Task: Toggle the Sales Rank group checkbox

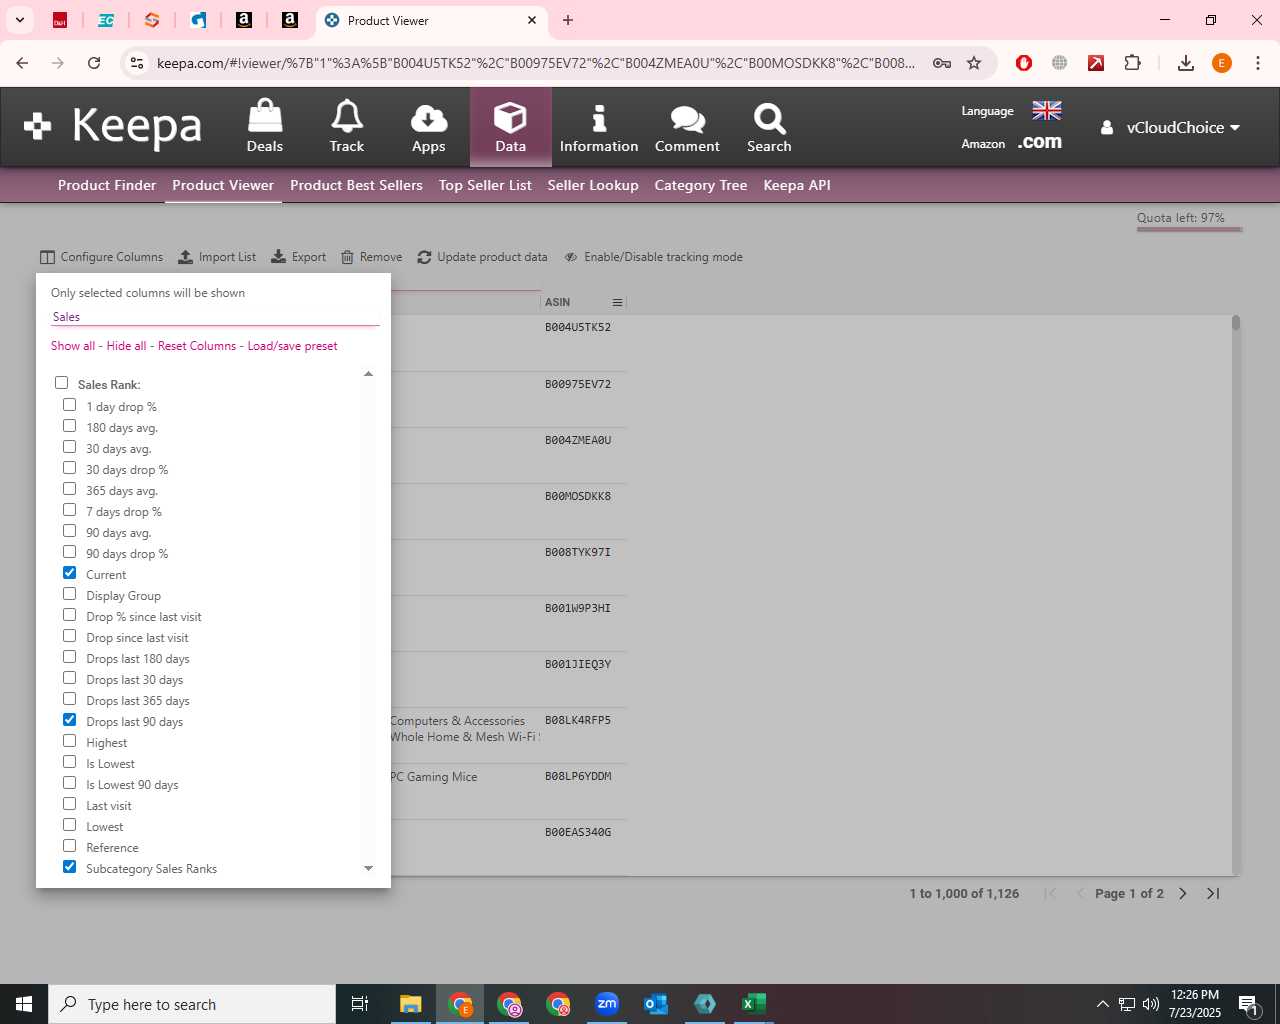Action: 62,383
